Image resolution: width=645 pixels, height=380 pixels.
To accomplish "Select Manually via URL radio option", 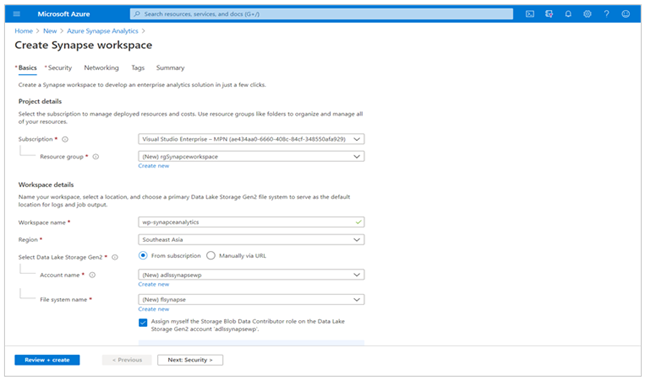I will (x=211, y=256).
